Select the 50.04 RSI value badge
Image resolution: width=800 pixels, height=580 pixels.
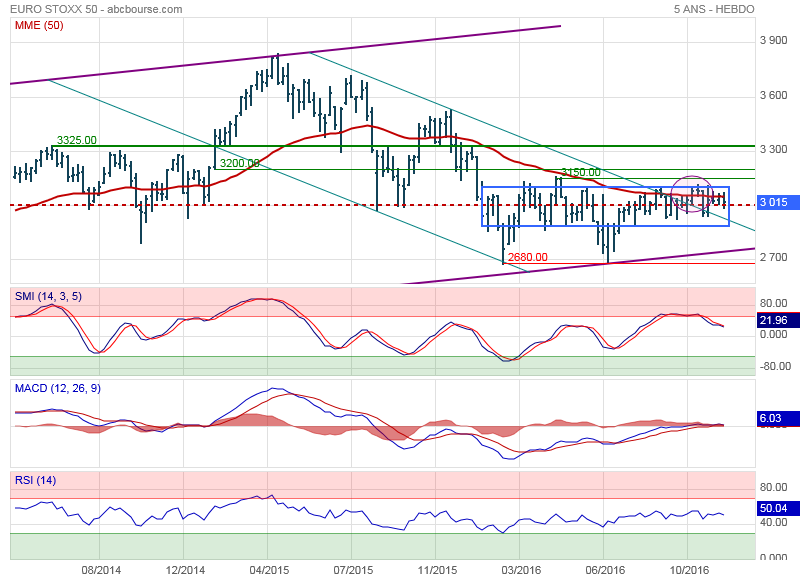(778, 508)
